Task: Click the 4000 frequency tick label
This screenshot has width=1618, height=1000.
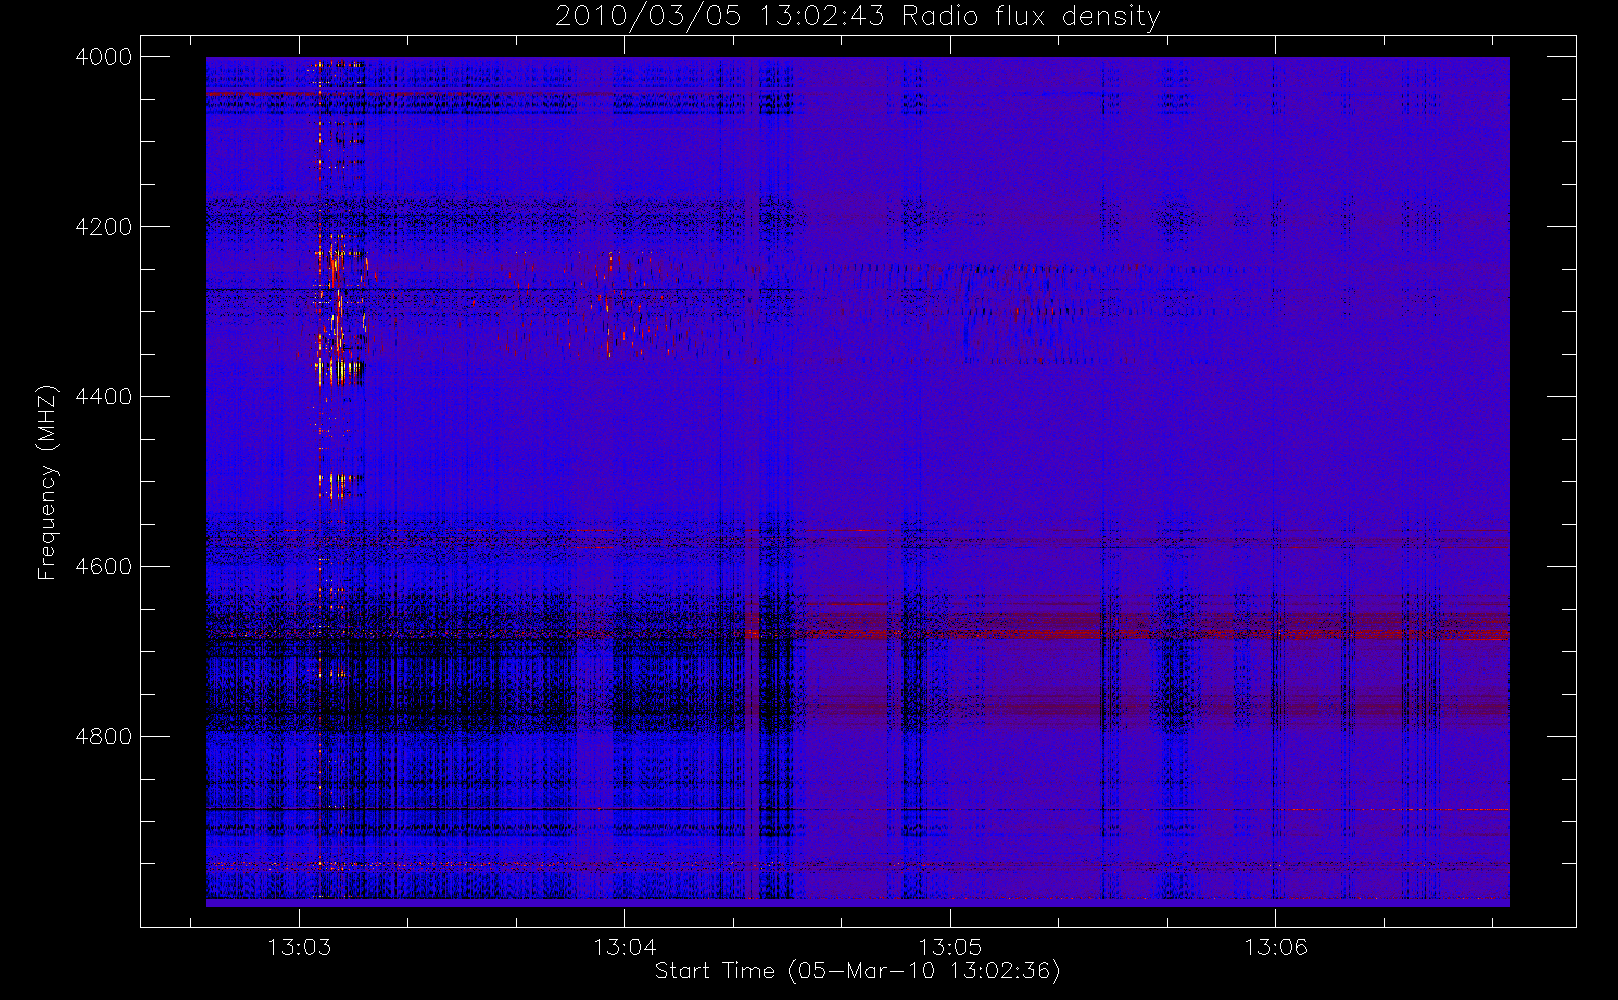Action: (x=104, y=57)
